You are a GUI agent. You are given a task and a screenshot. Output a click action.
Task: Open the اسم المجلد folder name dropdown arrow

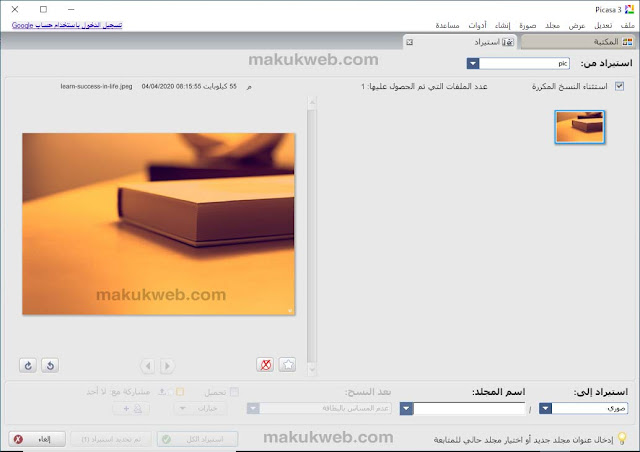(406, 408)
